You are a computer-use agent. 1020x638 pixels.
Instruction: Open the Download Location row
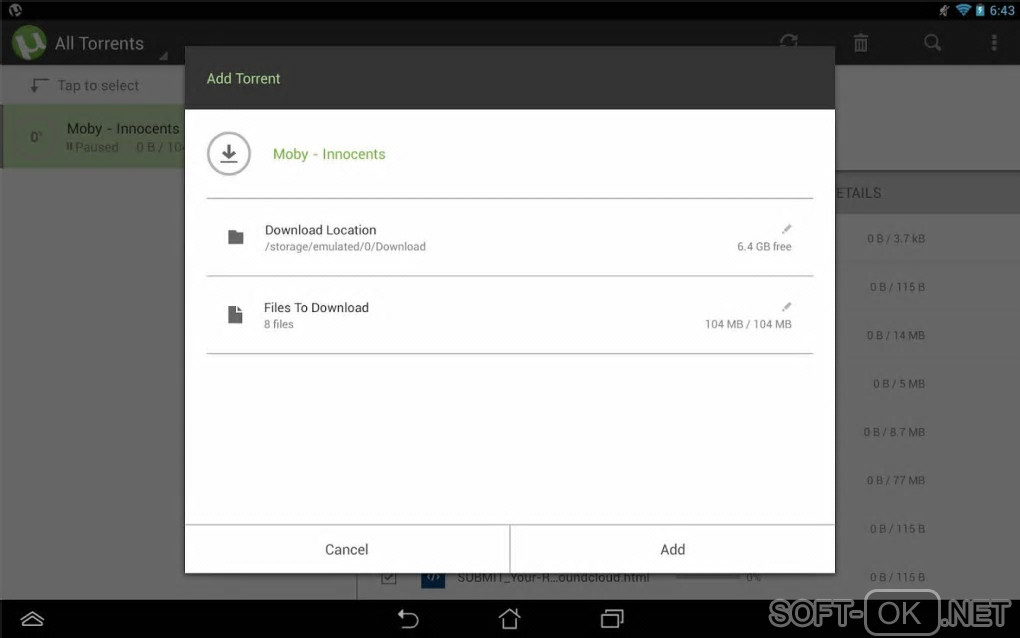(509, 237)
